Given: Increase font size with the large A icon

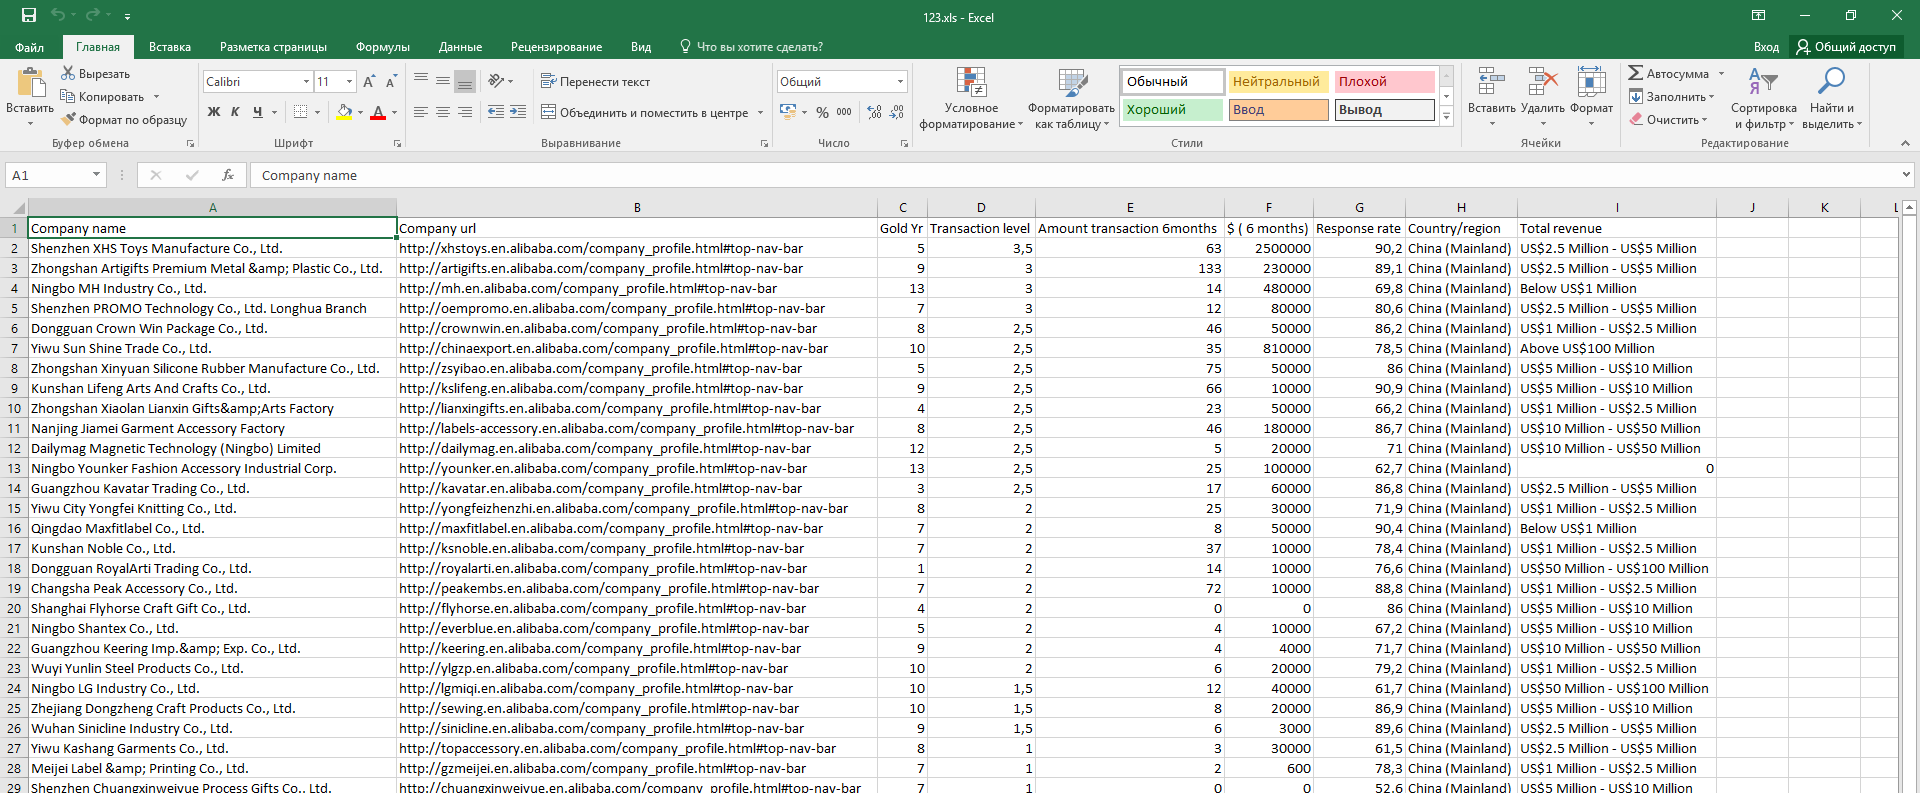Looking at the screenshot, I should tap(369, 82).
